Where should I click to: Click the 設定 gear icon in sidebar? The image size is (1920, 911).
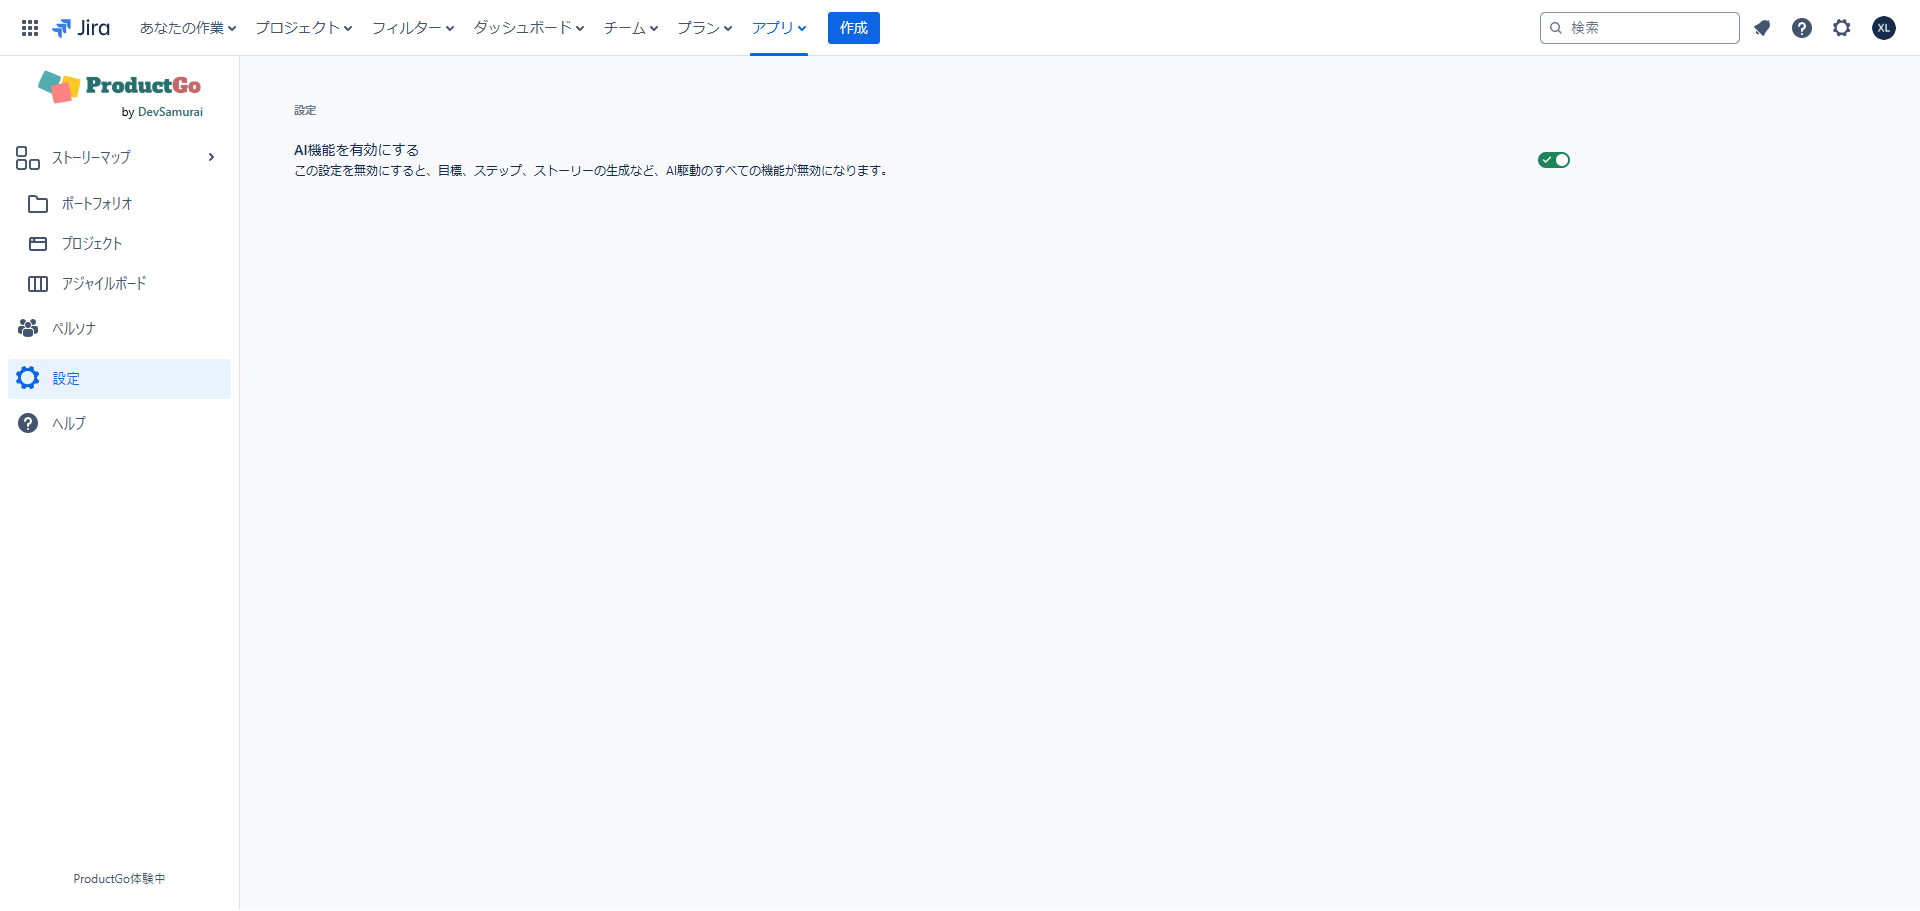point(27,378)
